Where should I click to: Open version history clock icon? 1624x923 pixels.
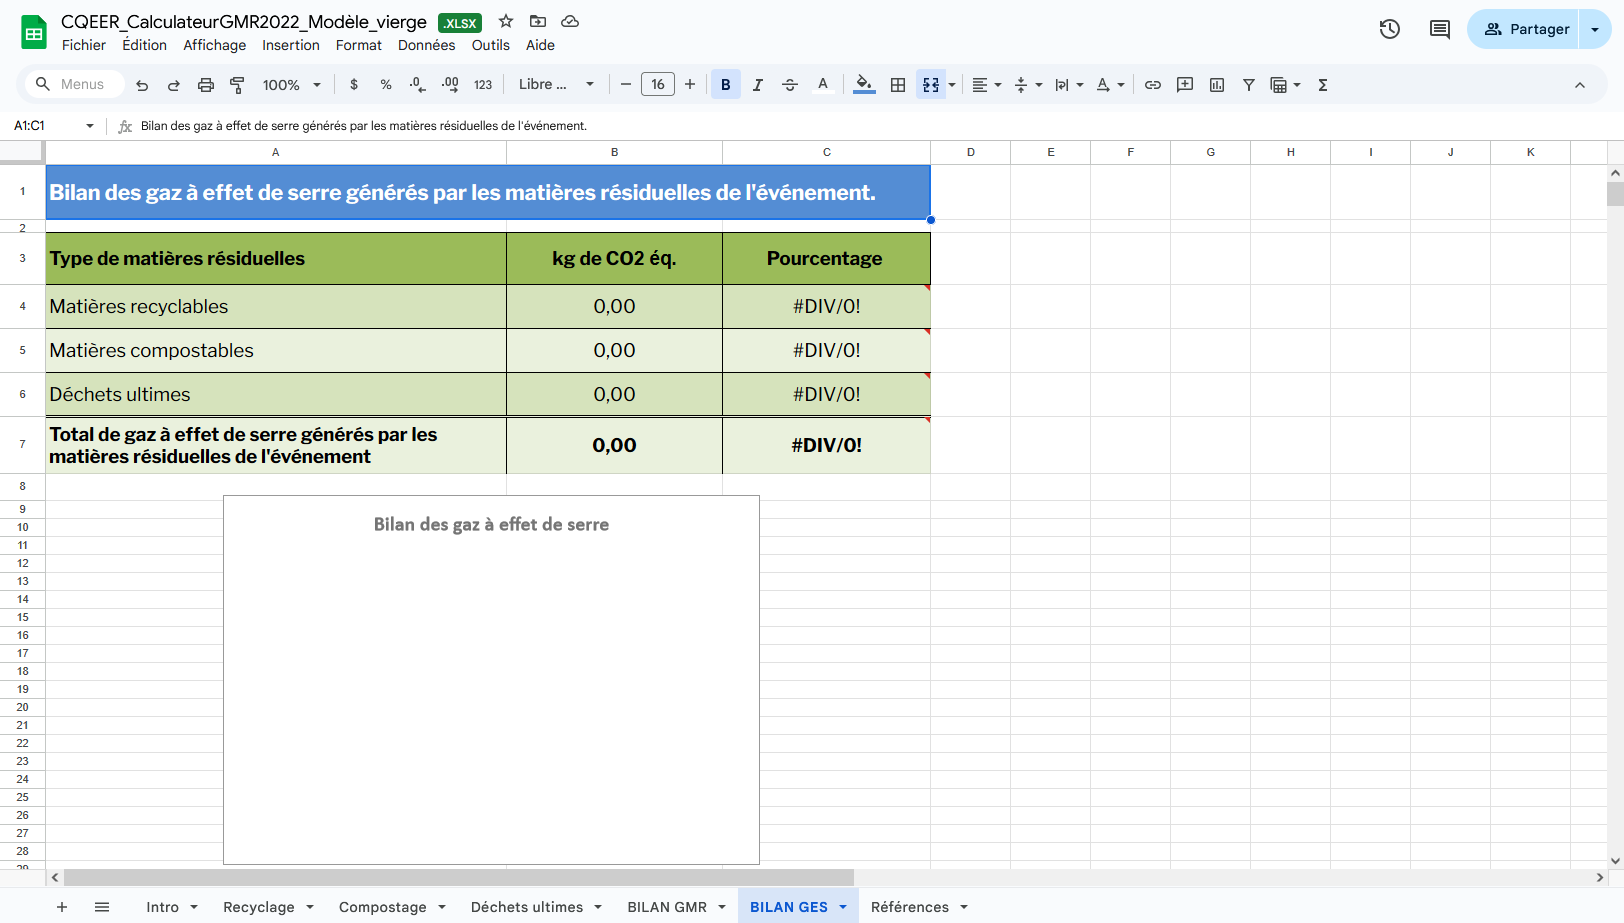[x=1390, y=29]
